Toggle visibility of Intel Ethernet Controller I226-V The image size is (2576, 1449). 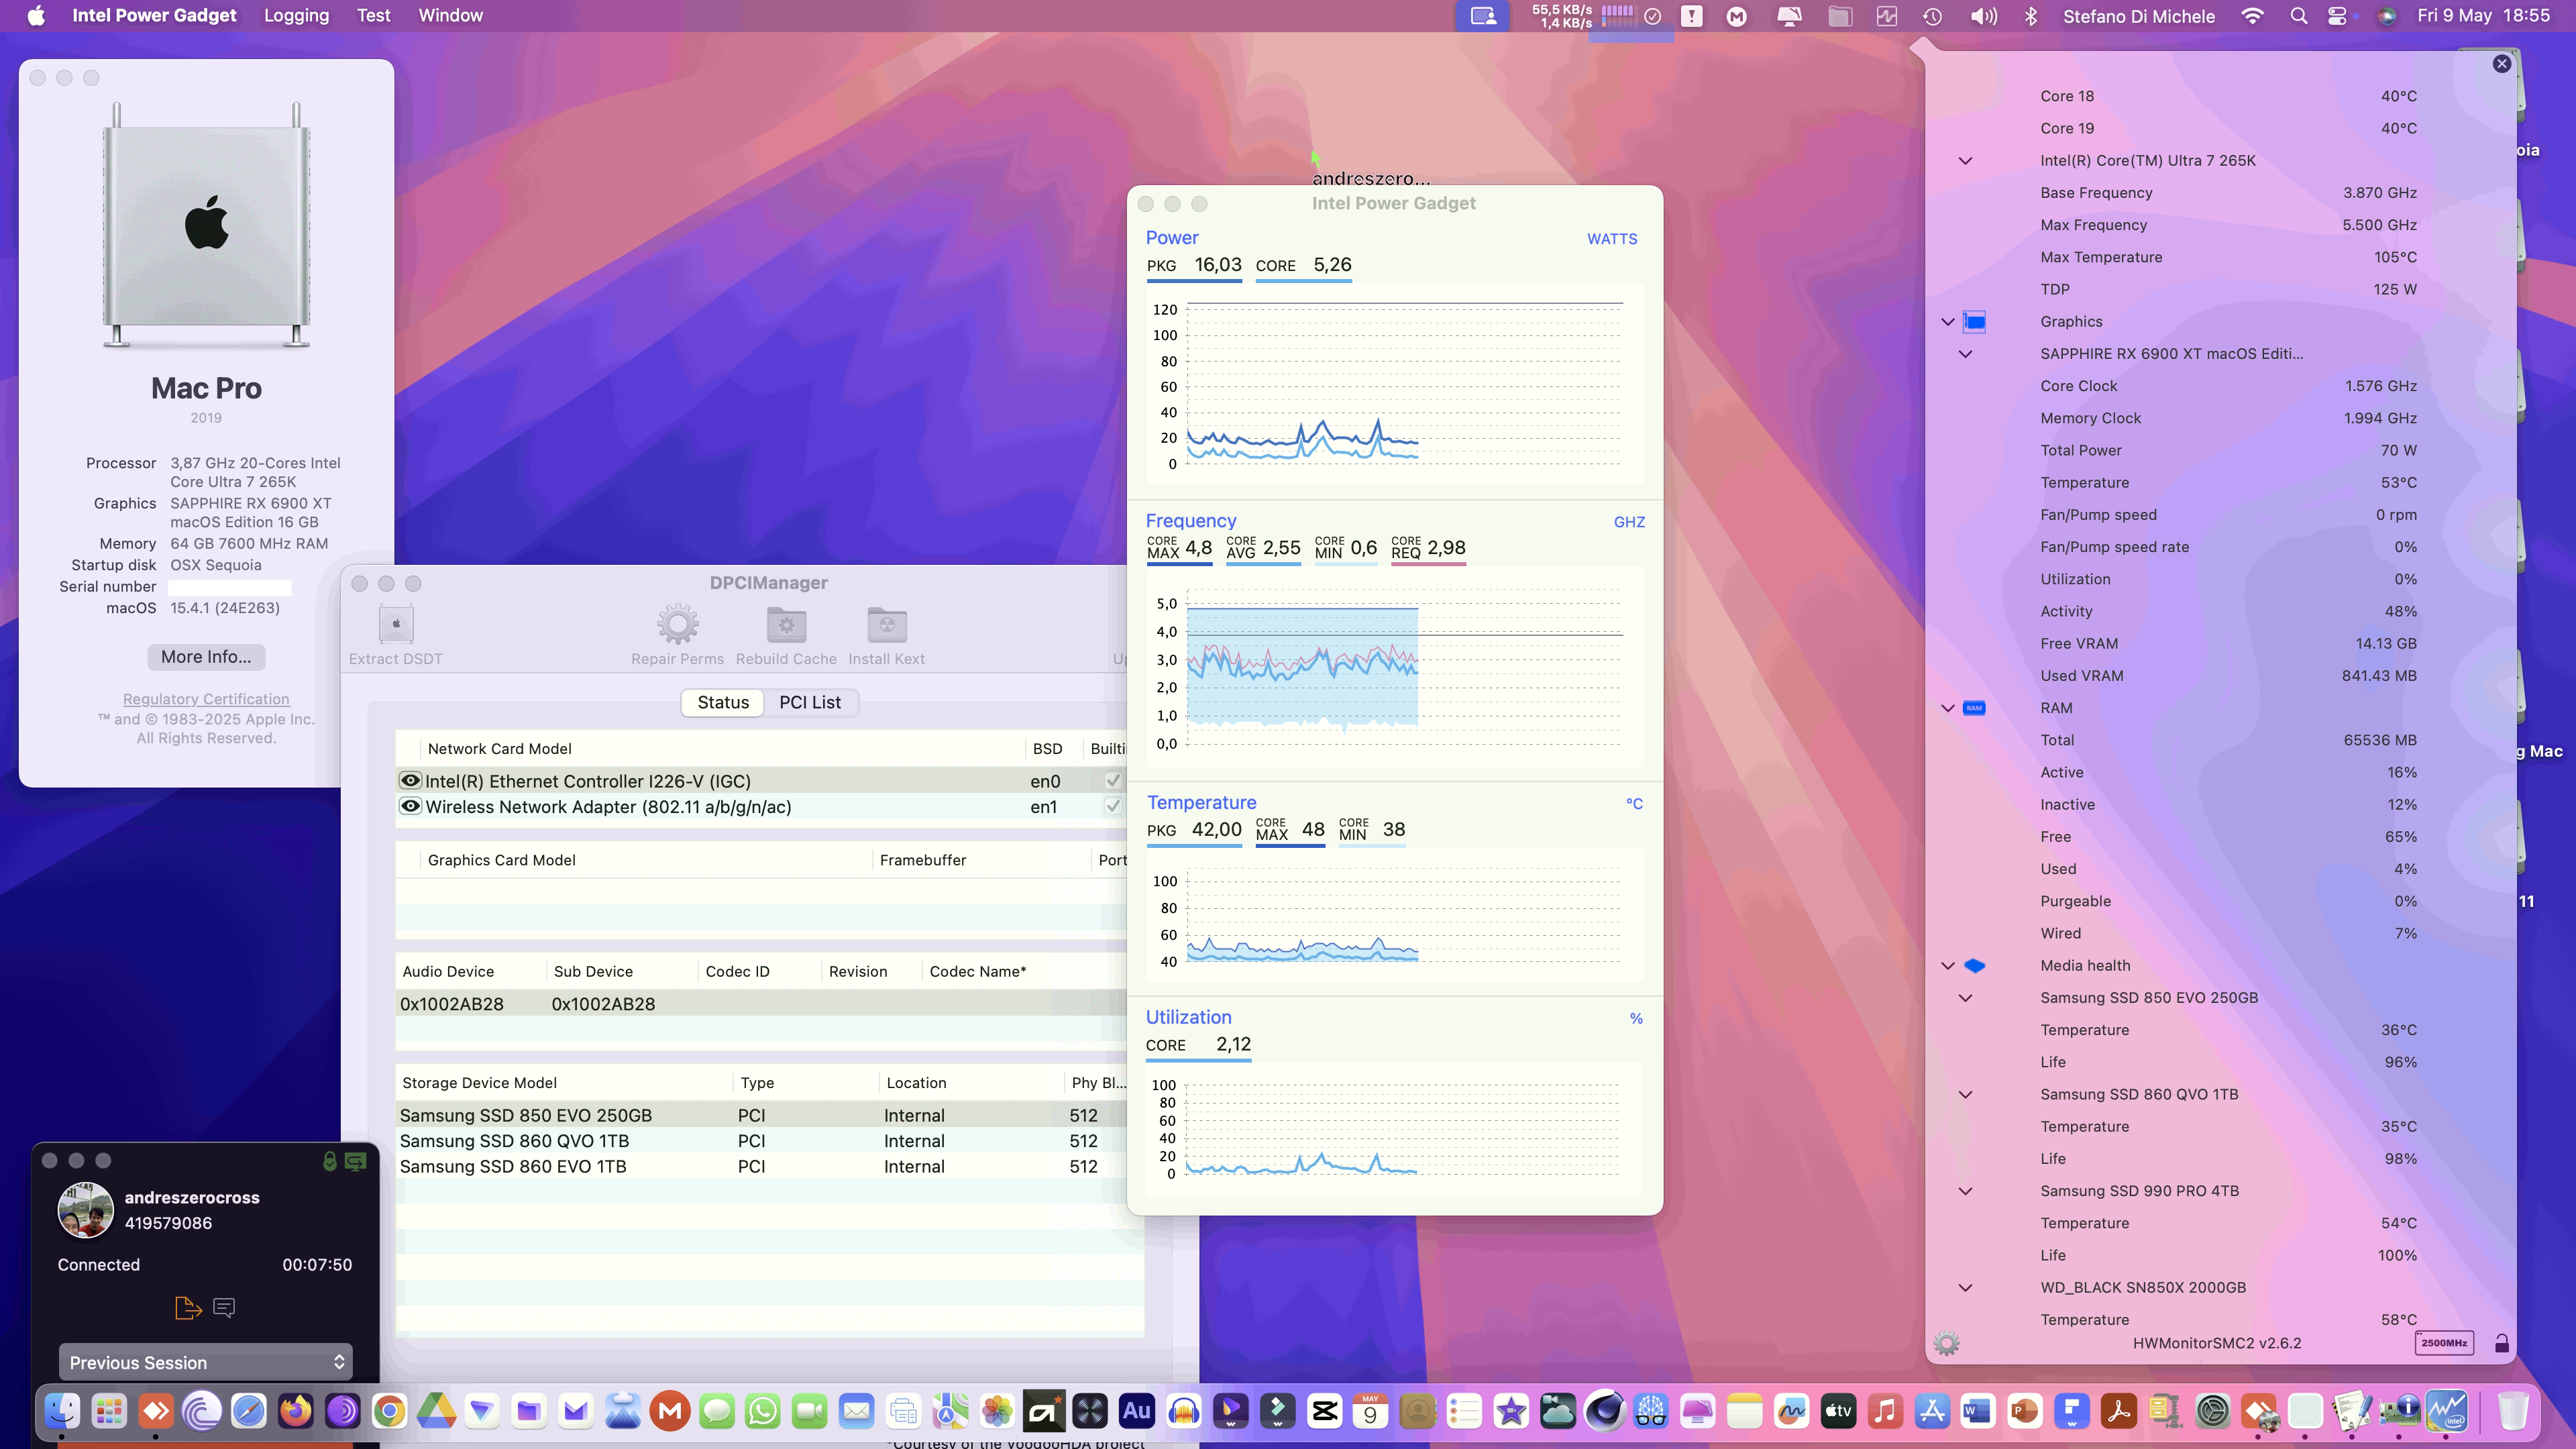[410, 781]
